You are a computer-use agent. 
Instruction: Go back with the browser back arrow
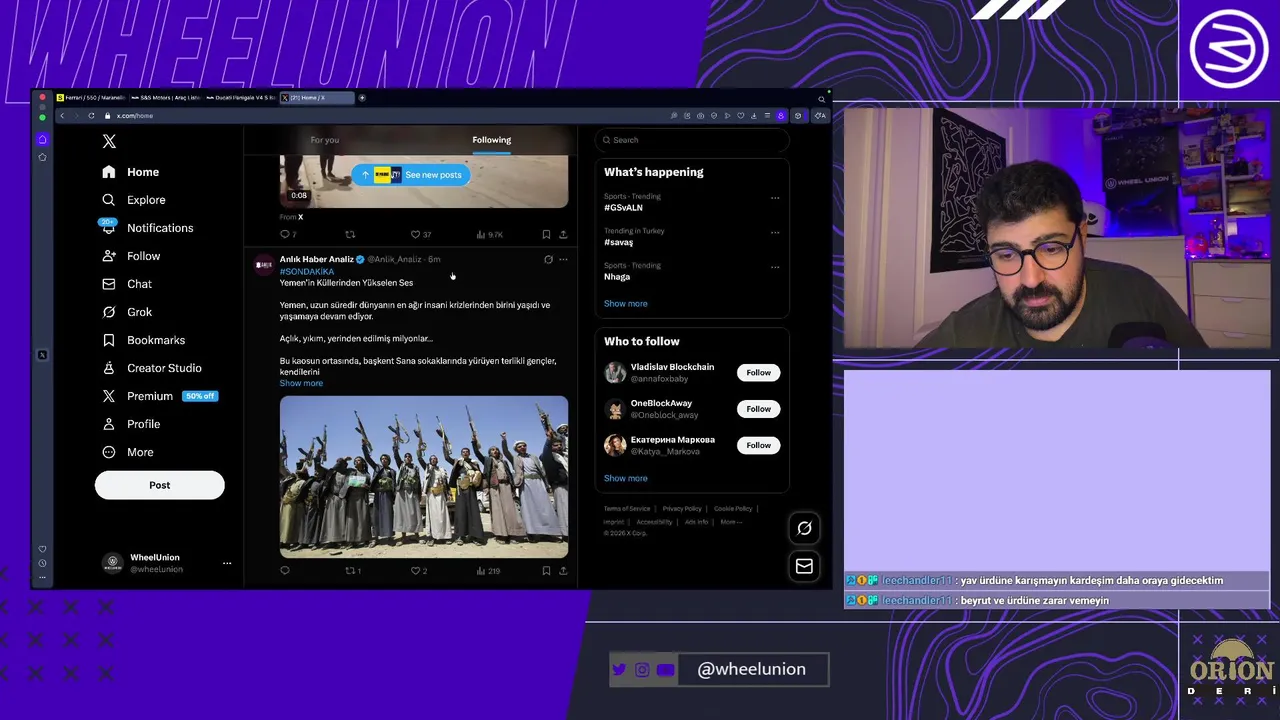[62, 116]
